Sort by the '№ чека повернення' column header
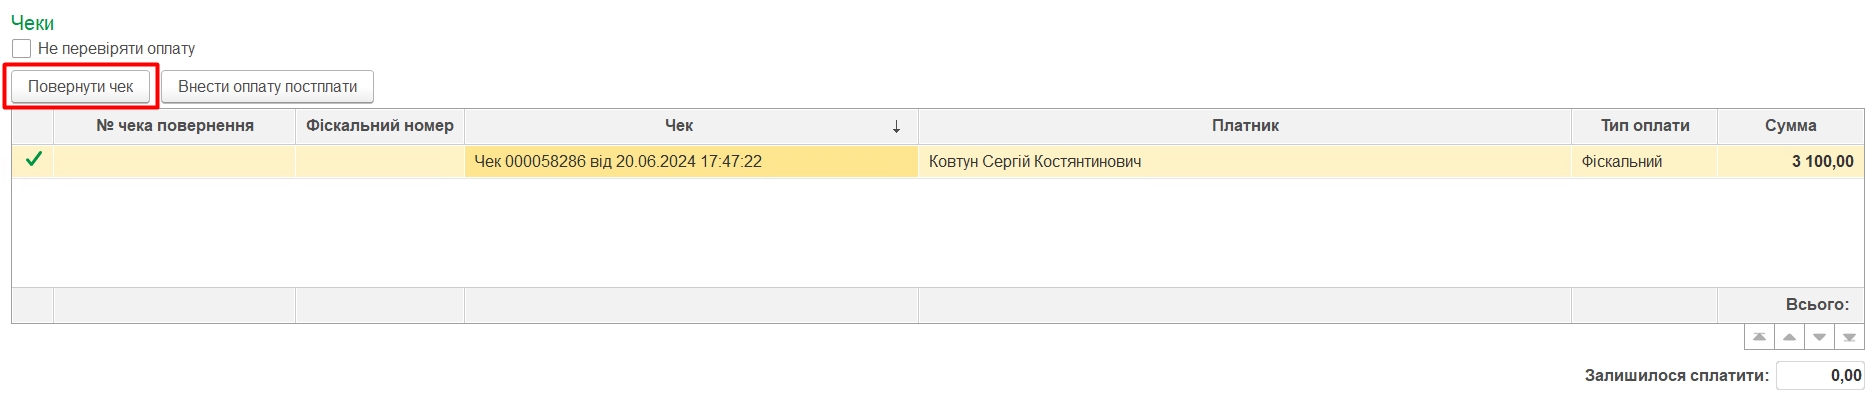 click(x=174, y=126)
